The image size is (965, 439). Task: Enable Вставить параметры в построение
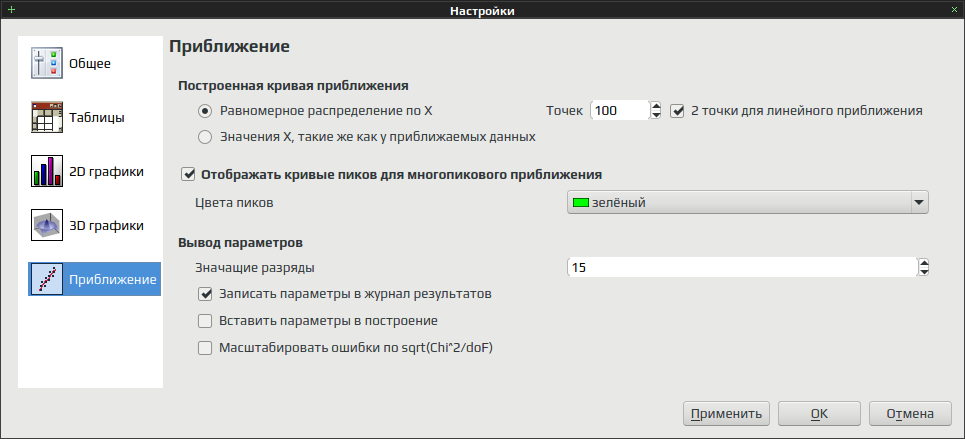click(204, 321)
